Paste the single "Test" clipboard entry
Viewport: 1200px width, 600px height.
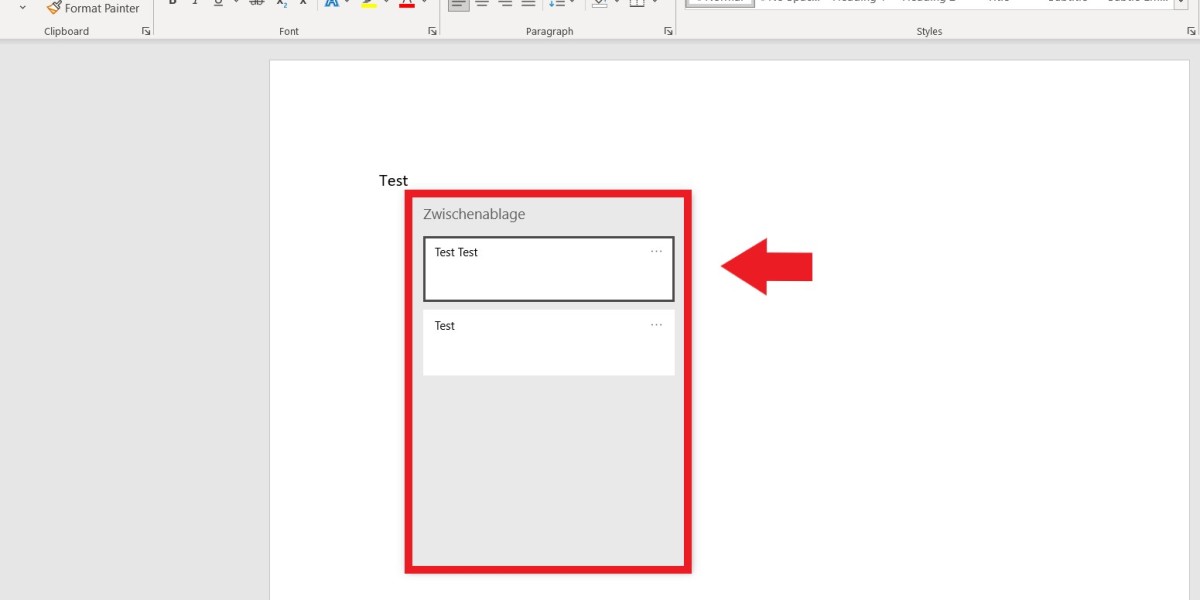click(548, 343)
